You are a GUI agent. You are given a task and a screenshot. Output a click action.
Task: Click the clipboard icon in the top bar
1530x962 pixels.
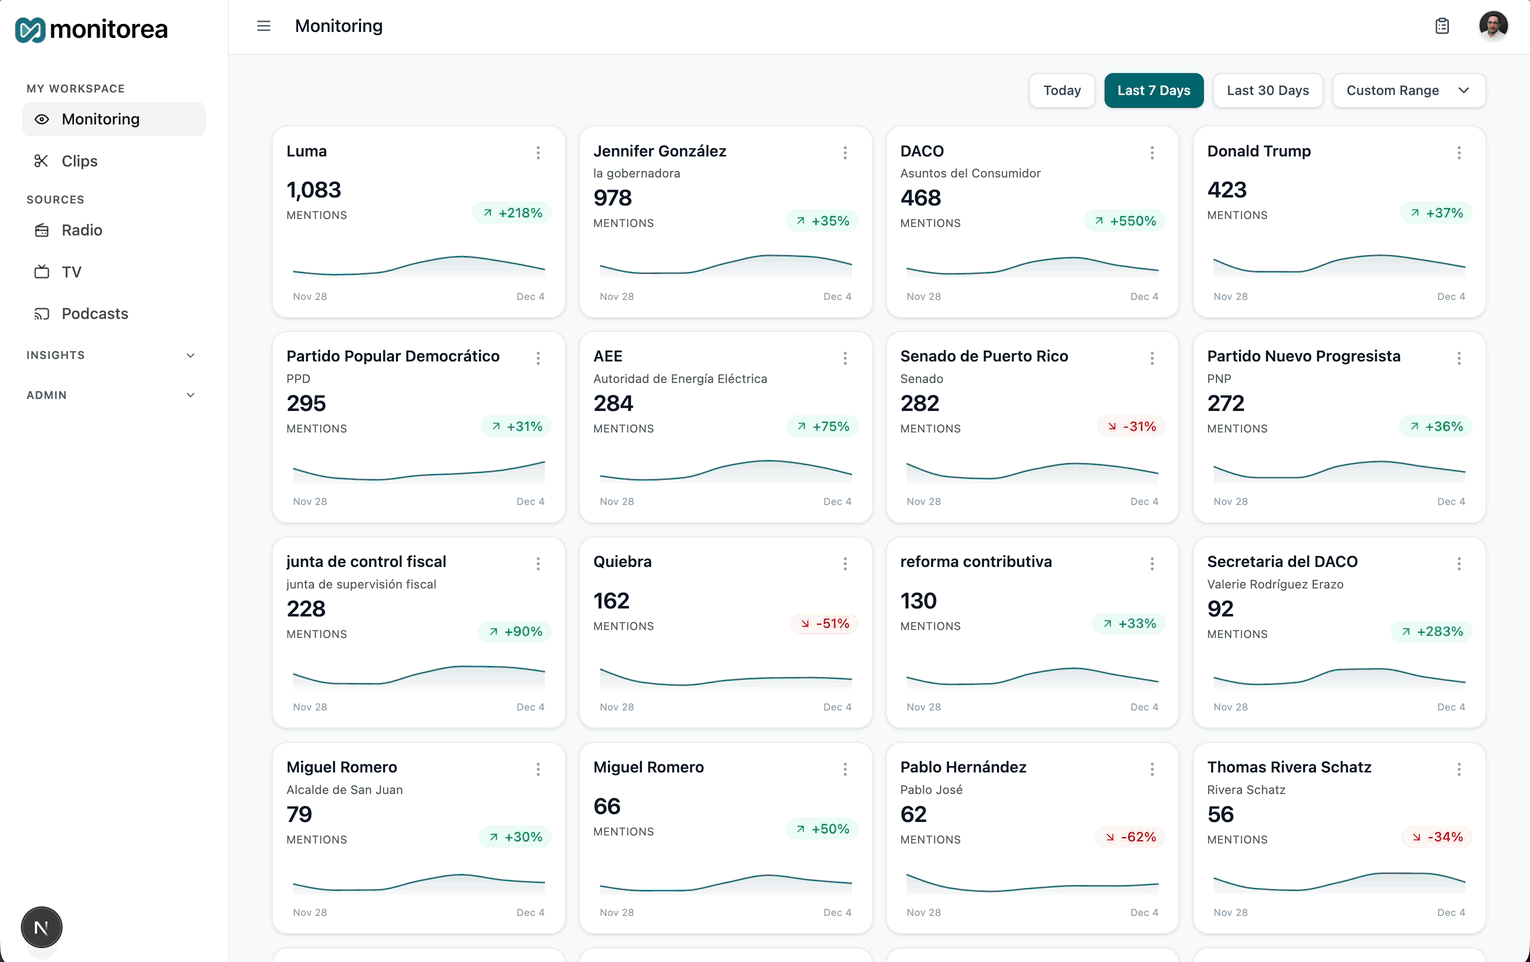pyautogui.click(x=1442, y=26)
